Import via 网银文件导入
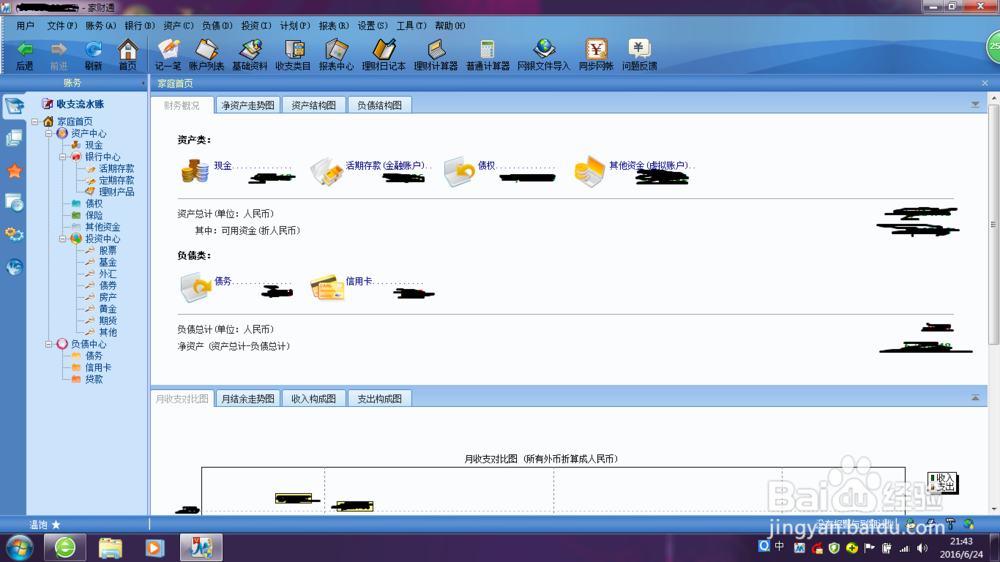The width and height of the screenshot is (1000, 562). pyautogui.click(x=543, y=55)
